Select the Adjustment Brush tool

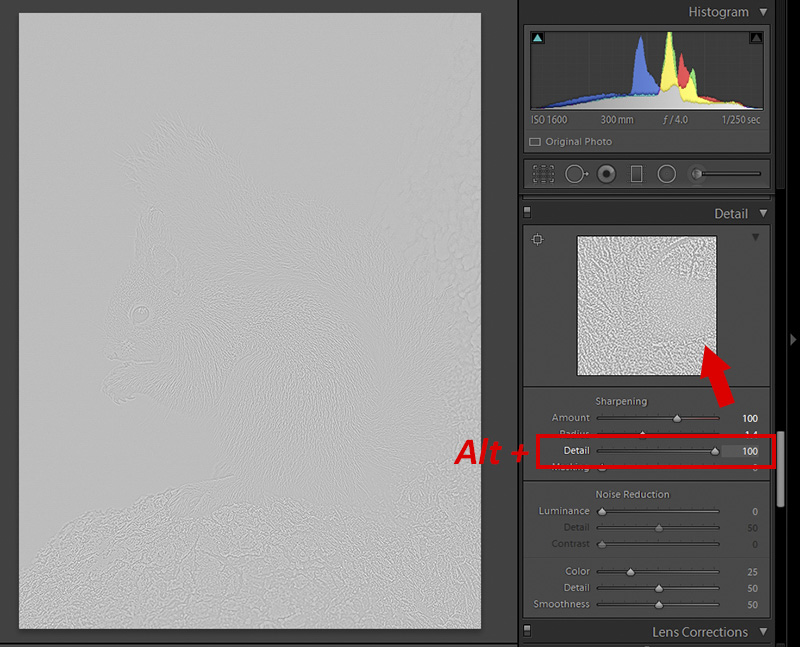695,173
